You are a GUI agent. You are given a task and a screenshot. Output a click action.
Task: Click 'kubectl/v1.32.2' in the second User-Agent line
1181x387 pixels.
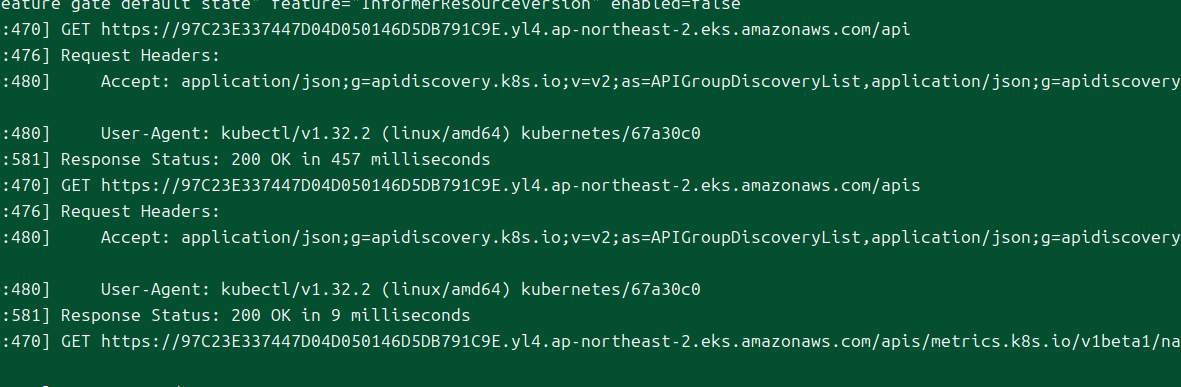coord(295,289)
